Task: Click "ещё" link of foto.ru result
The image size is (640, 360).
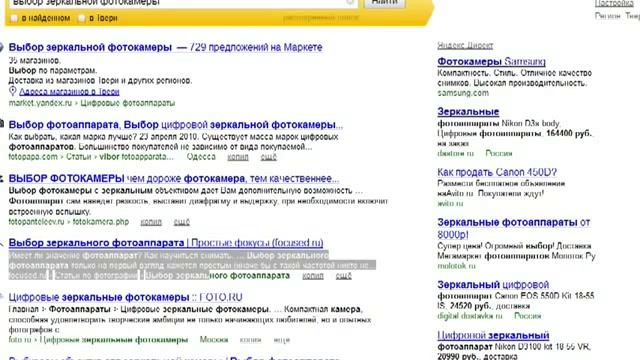Action: [x=282, y=340]
